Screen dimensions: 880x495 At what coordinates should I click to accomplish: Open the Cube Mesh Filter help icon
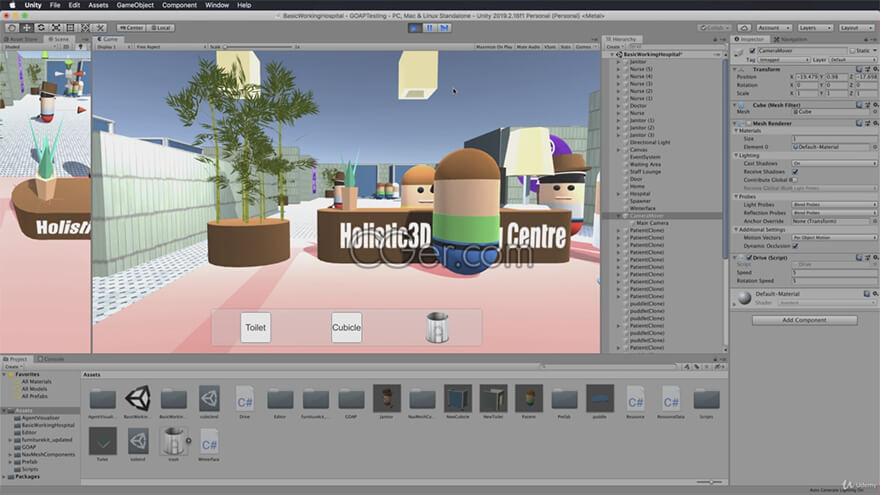(x=859, y=105)
